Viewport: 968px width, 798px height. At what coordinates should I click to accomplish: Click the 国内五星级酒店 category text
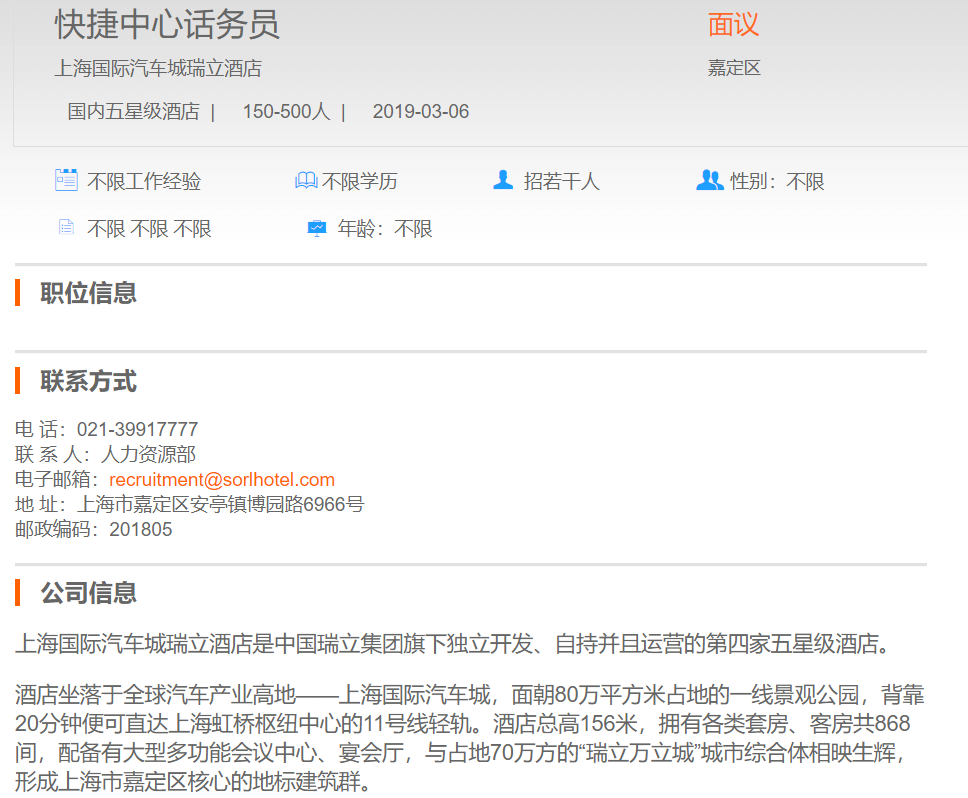pyautogui.click(x=133, y=111)
